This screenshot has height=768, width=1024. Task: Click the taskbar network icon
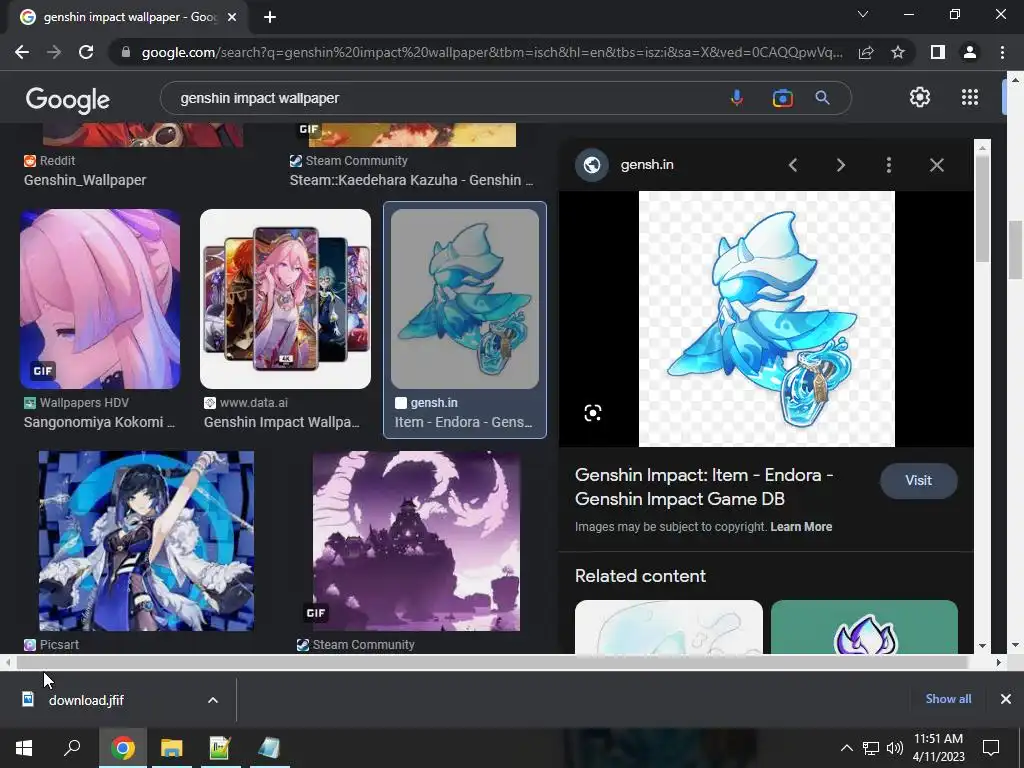click(x=871, y=748)
